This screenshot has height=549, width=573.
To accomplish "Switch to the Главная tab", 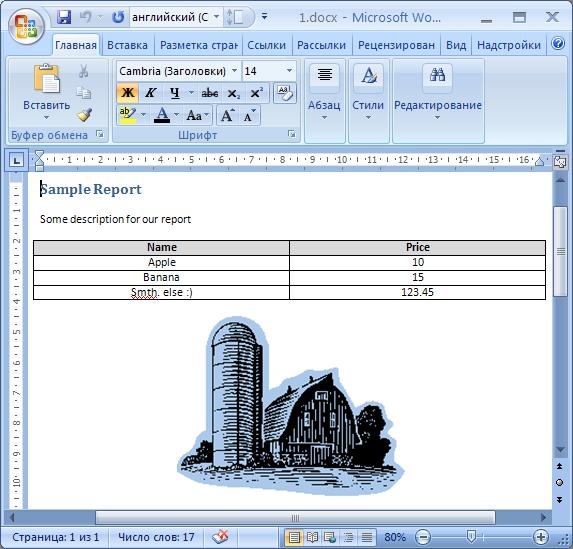I will click(76, 45).
